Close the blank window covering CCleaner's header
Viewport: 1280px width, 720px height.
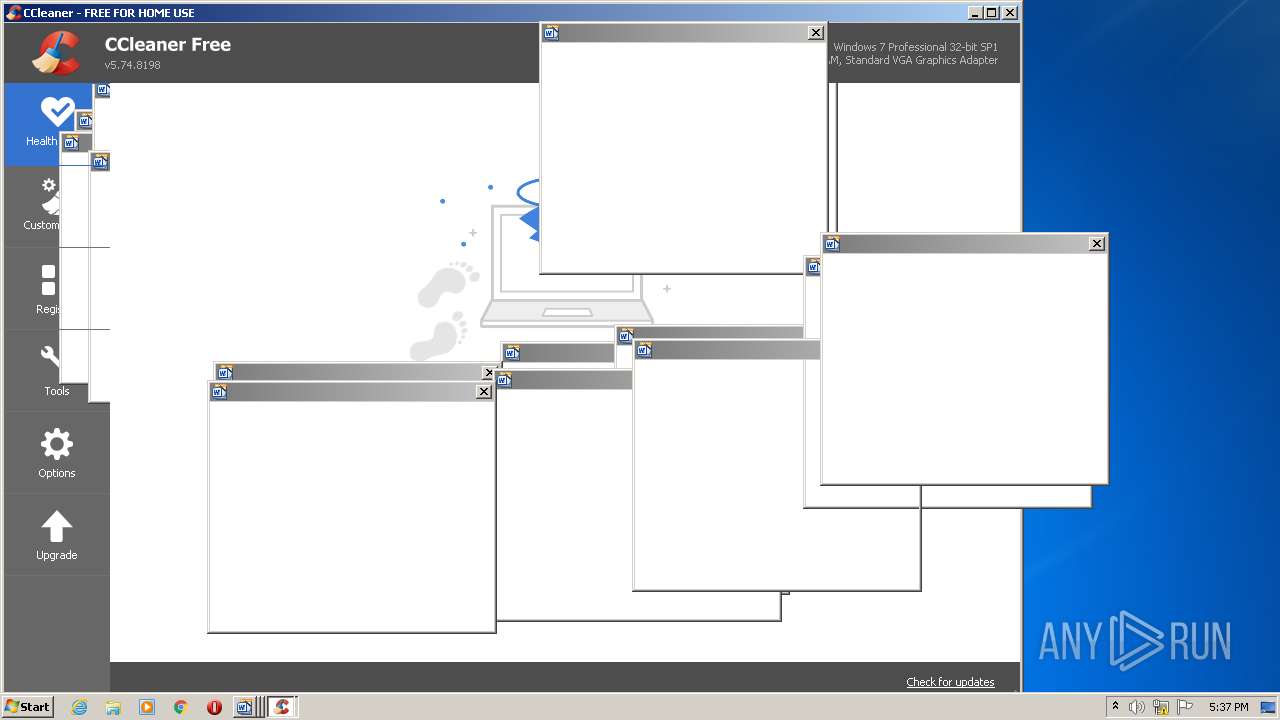816,33
